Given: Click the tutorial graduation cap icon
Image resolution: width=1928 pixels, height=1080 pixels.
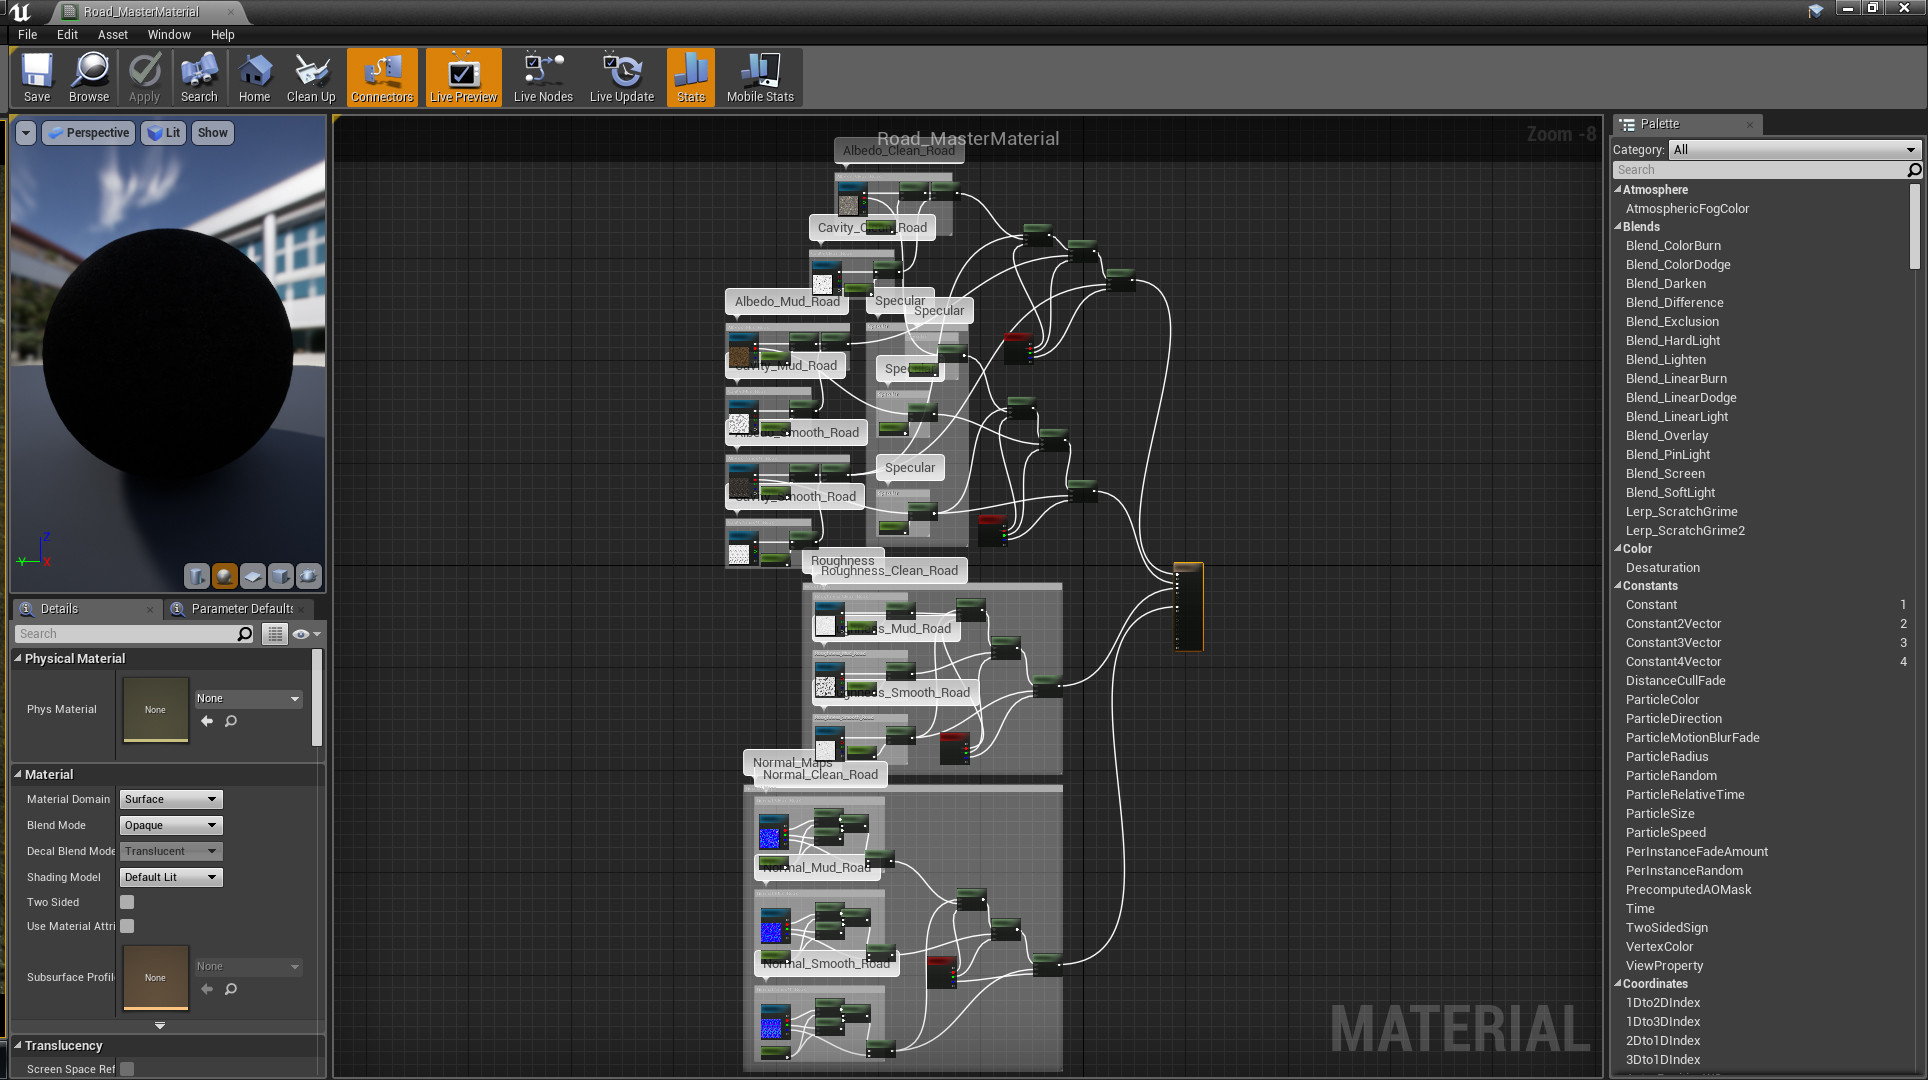Looking at the screenshot, I should coord(1816,11).
